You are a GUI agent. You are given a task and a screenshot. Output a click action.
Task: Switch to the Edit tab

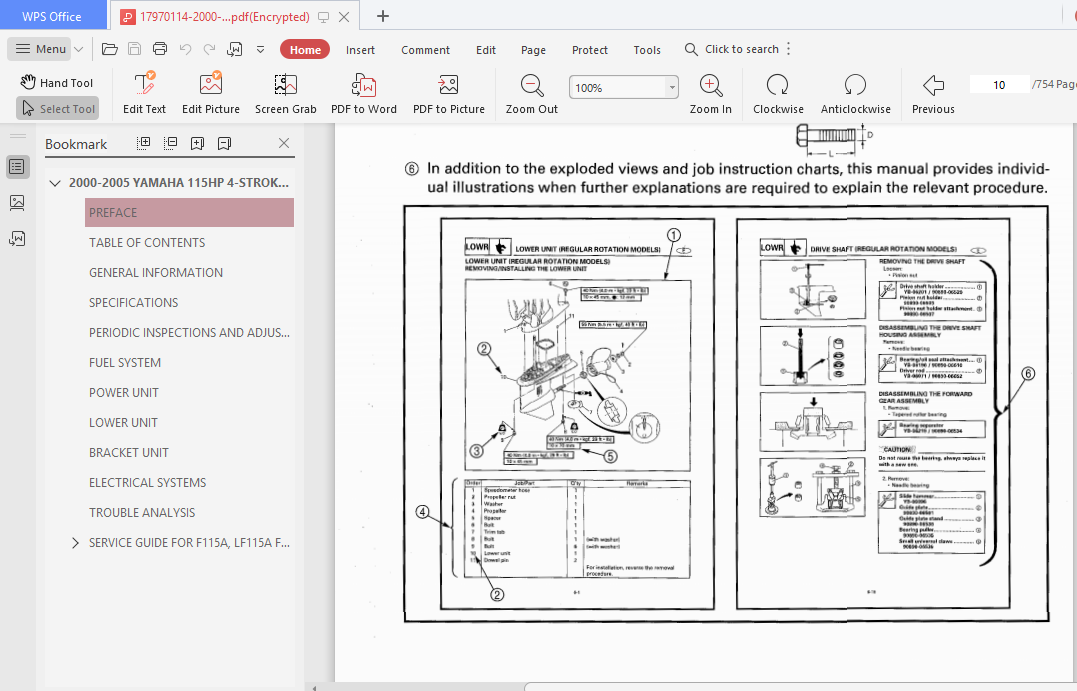pos(486,50)
